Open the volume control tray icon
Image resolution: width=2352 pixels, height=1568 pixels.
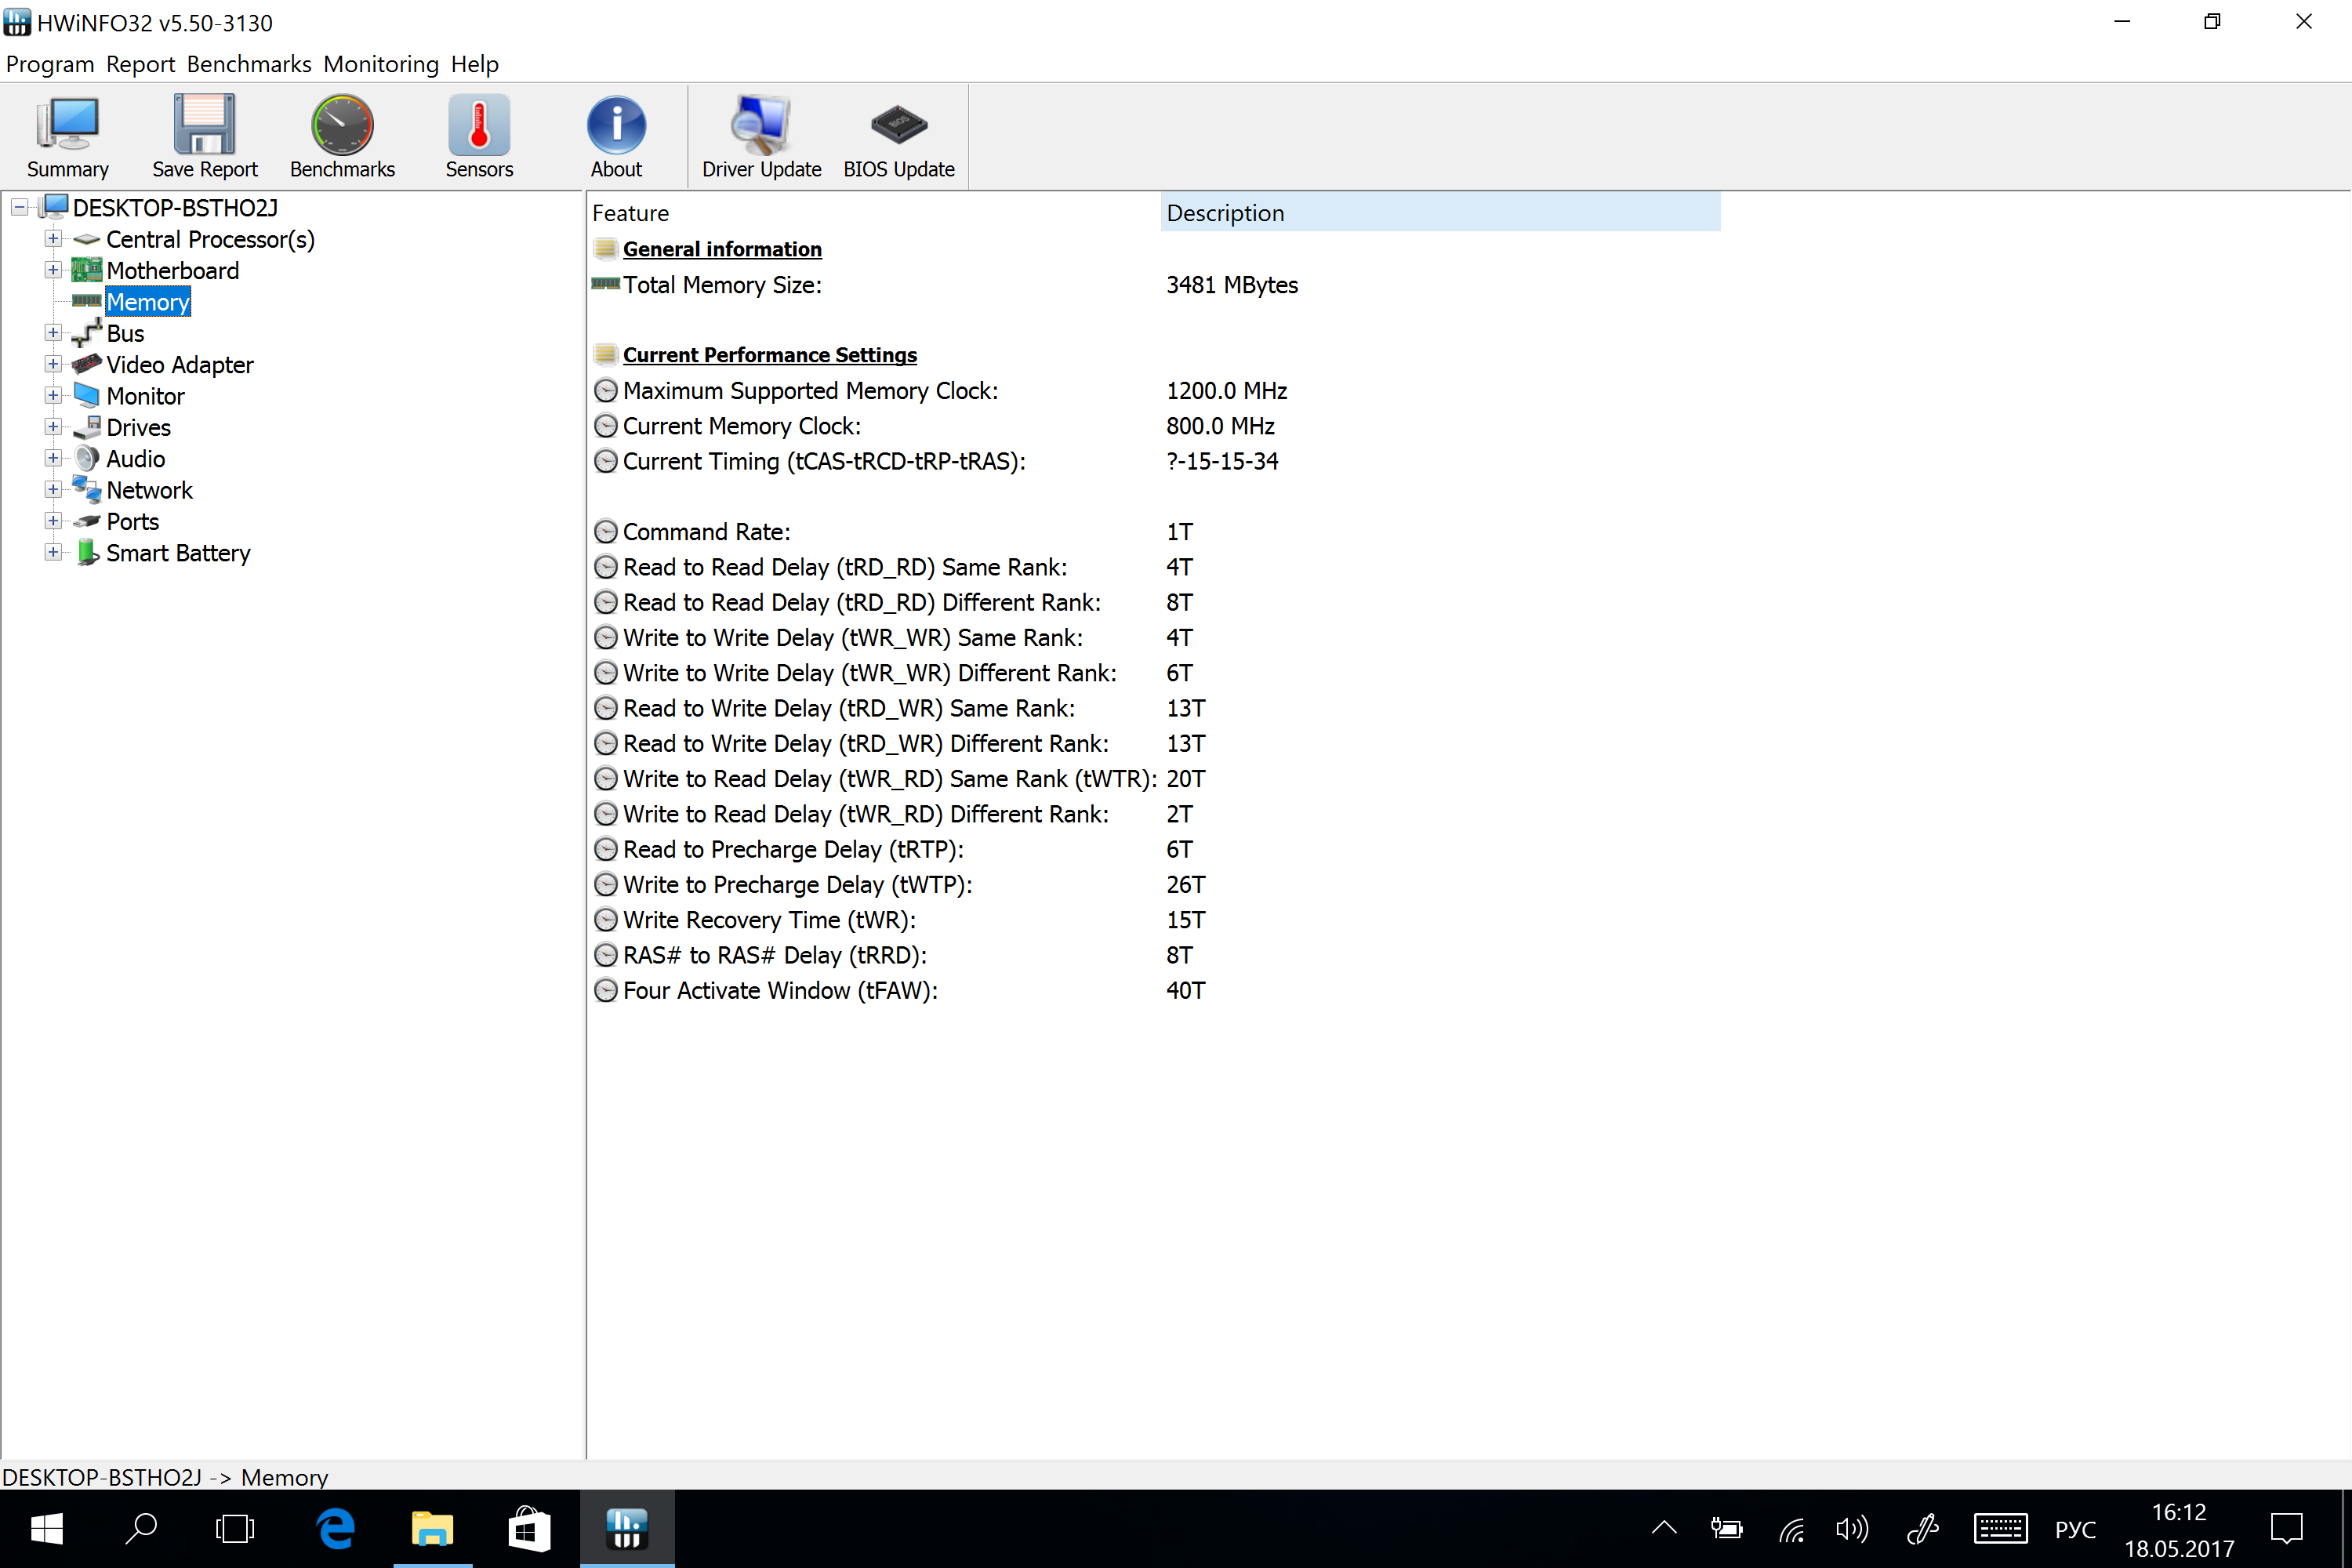1851,1529
